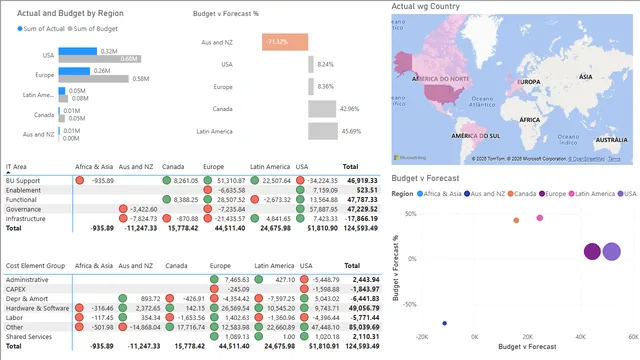Screen dimensions: 640x360
Task: Click red indicator beside -3,422.60 value
Action: click(123, 209)
